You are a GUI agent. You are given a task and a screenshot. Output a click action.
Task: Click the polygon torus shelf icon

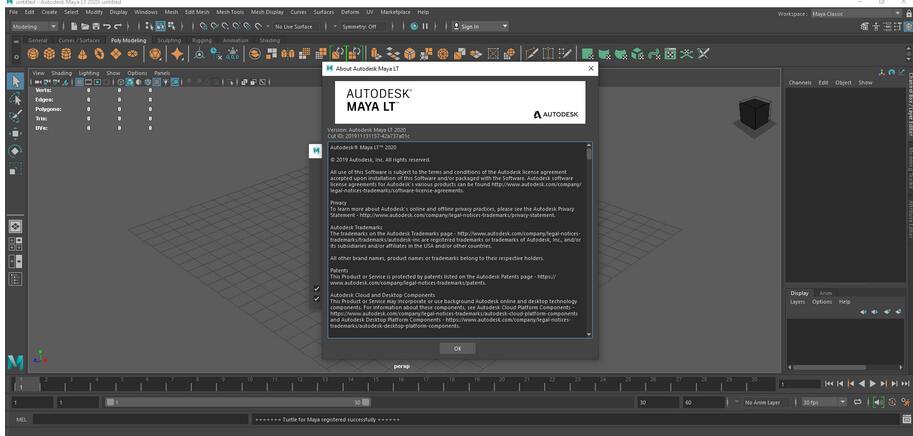(99, 54)
